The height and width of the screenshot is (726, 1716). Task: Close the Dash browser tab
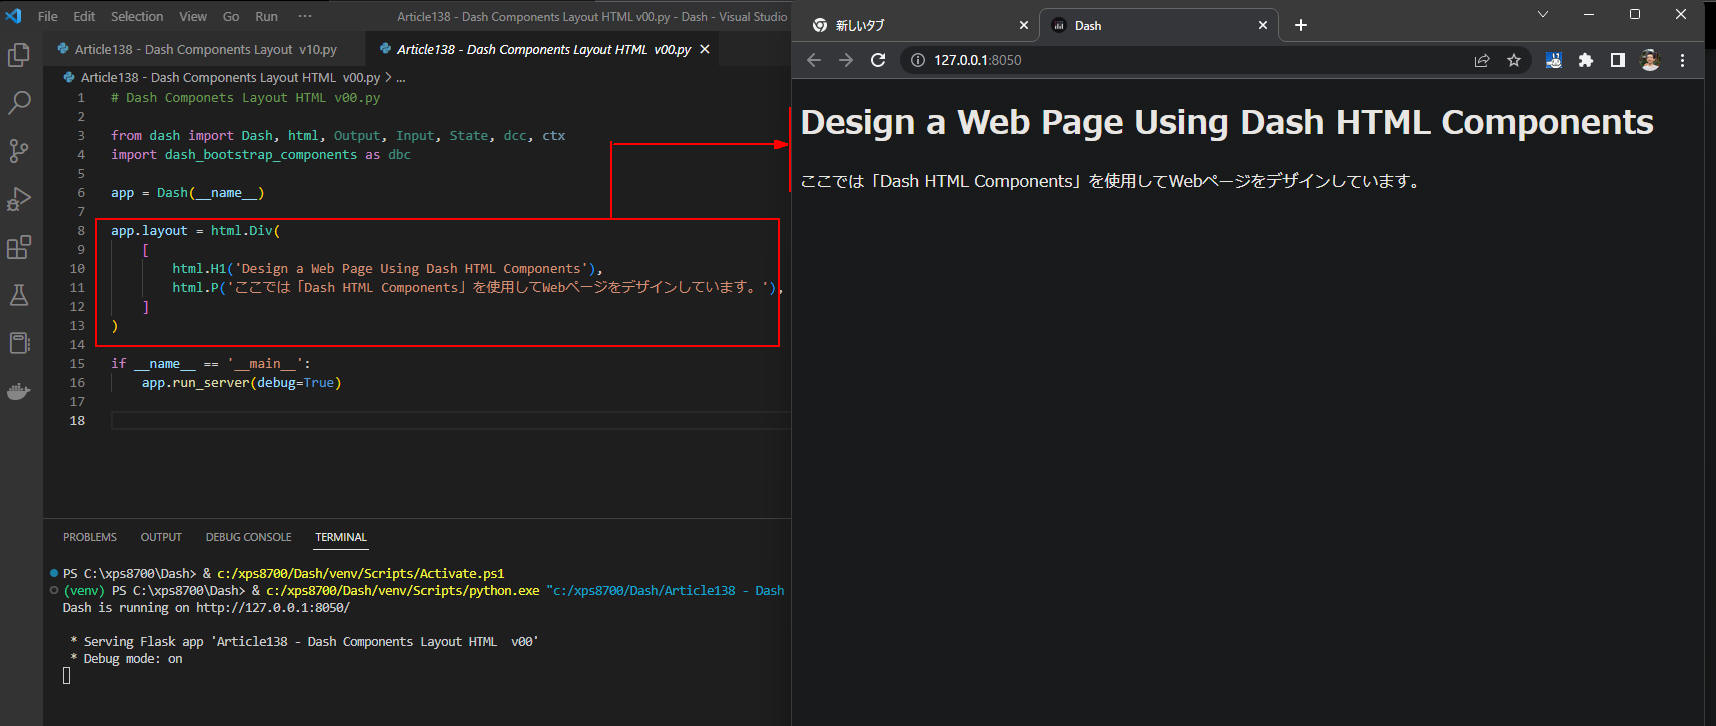[x=1263, y=25]
